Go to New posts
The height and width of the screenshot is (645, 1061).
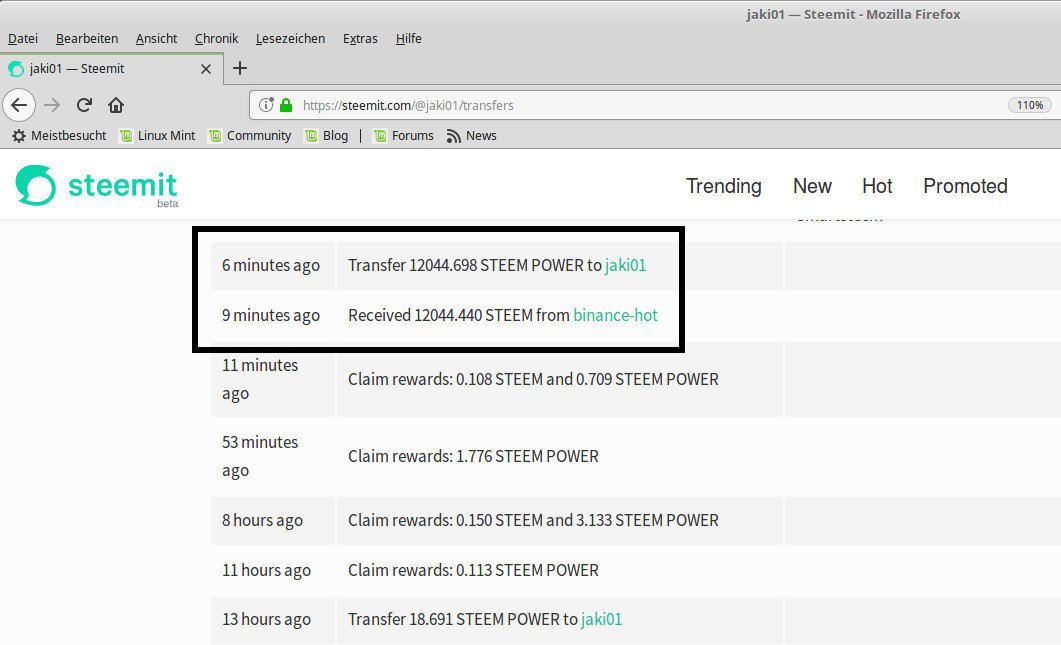point(812,186)
